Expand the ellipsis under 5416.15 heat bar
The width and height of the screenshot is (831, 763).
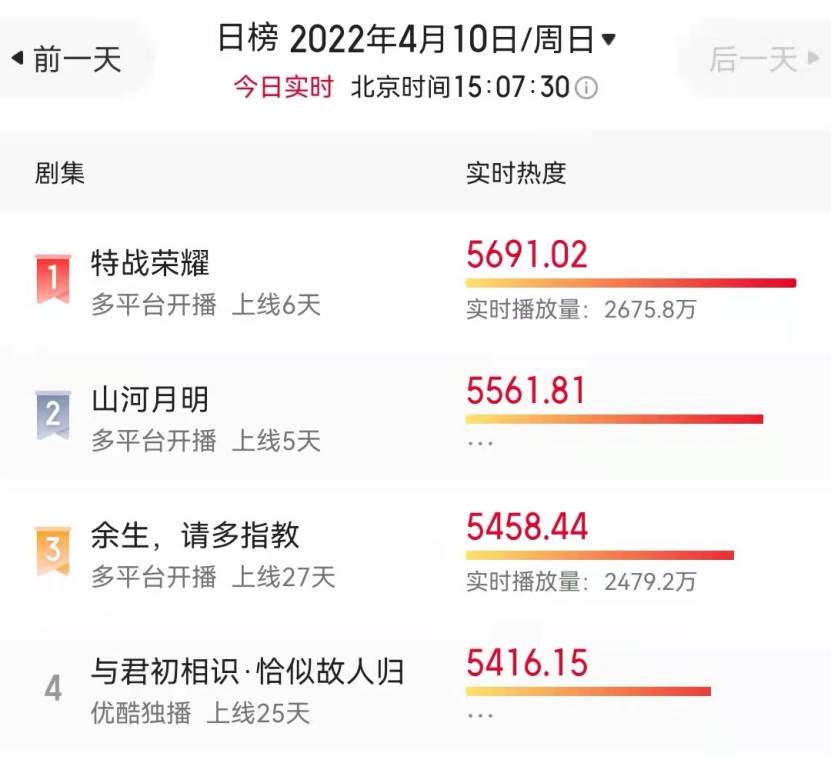point(480,715)
